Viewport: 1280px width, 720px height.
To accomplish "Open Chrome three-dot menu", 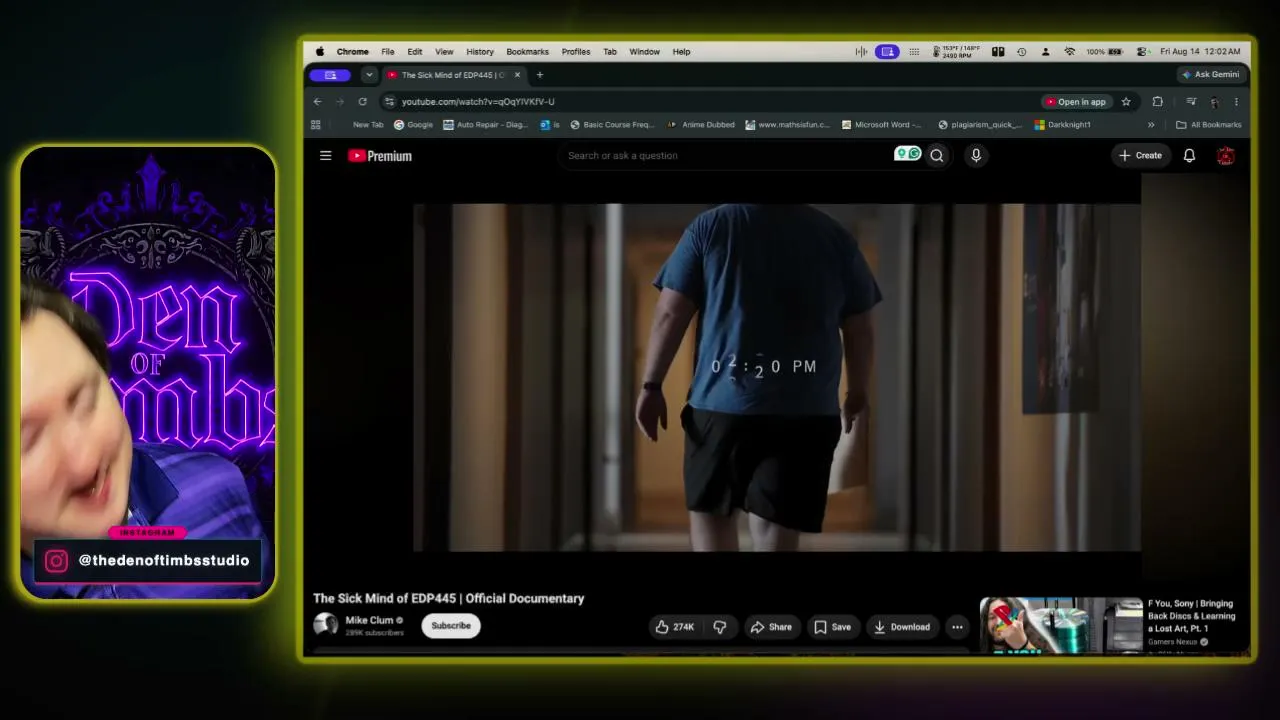I will pyautogui.click(x=1236, y=101).
